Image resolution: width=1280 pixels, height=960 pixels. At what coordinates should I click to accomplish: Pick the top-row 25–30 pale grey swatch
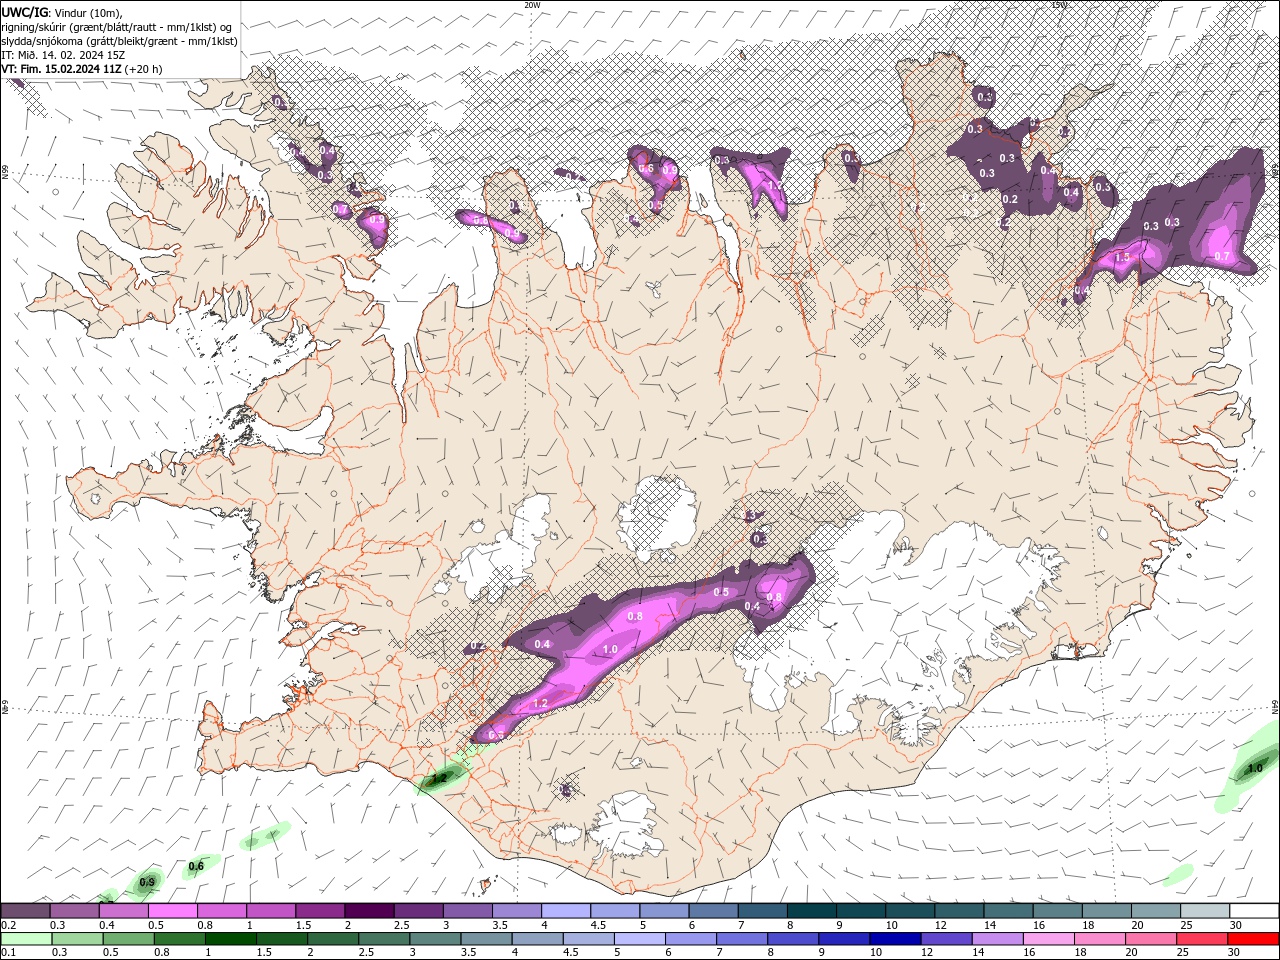[x=1205, y=911]
